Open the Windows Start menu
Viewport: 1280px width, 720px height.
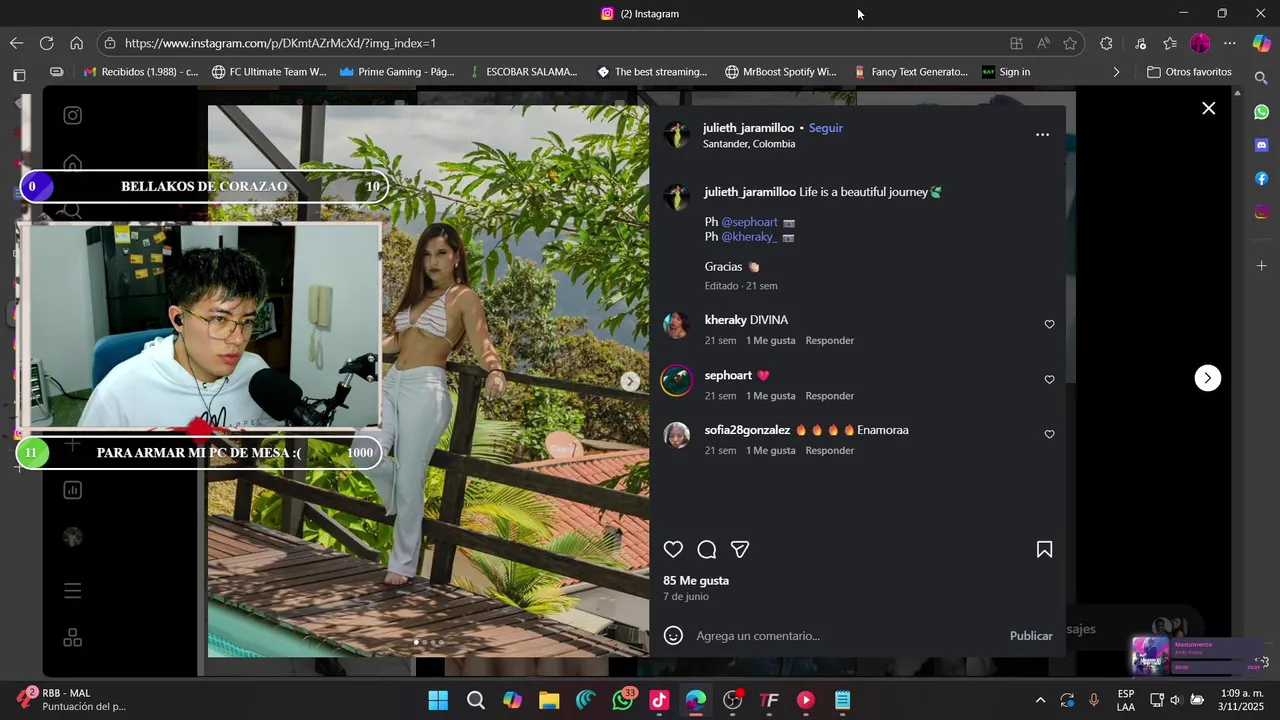click(x=438, y=700)
